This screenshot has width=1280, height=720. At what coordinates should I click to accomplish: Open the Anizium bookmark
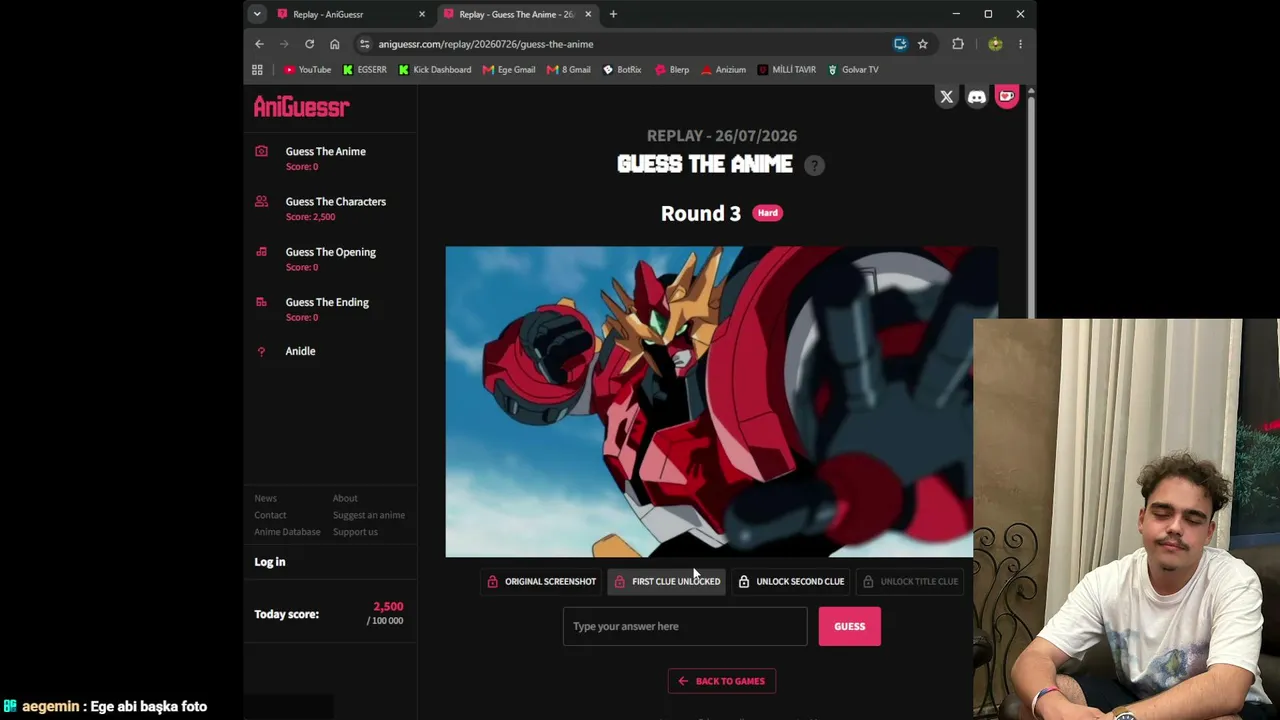(x=723, y=70)
